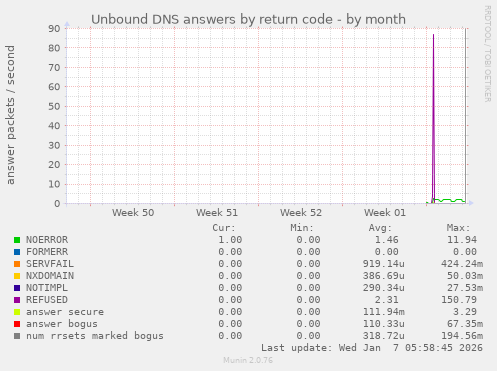Screen dimensions: 497x371
Task: Select the REFUSED legend label
Action: [47, 300]
